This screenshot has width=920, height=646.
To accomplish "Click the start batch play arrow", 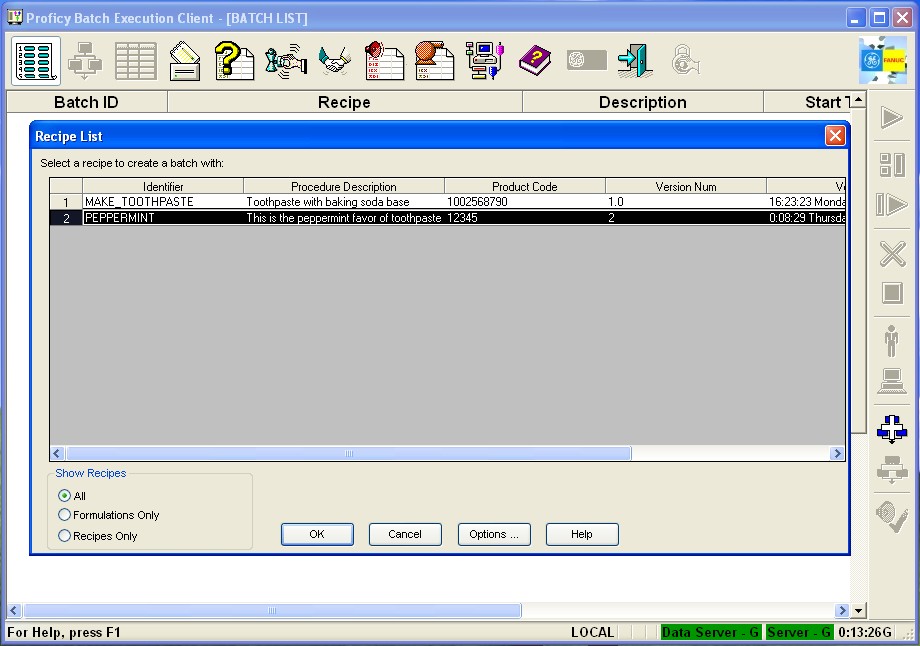I will pyautogui.click(x=892, y=118).
